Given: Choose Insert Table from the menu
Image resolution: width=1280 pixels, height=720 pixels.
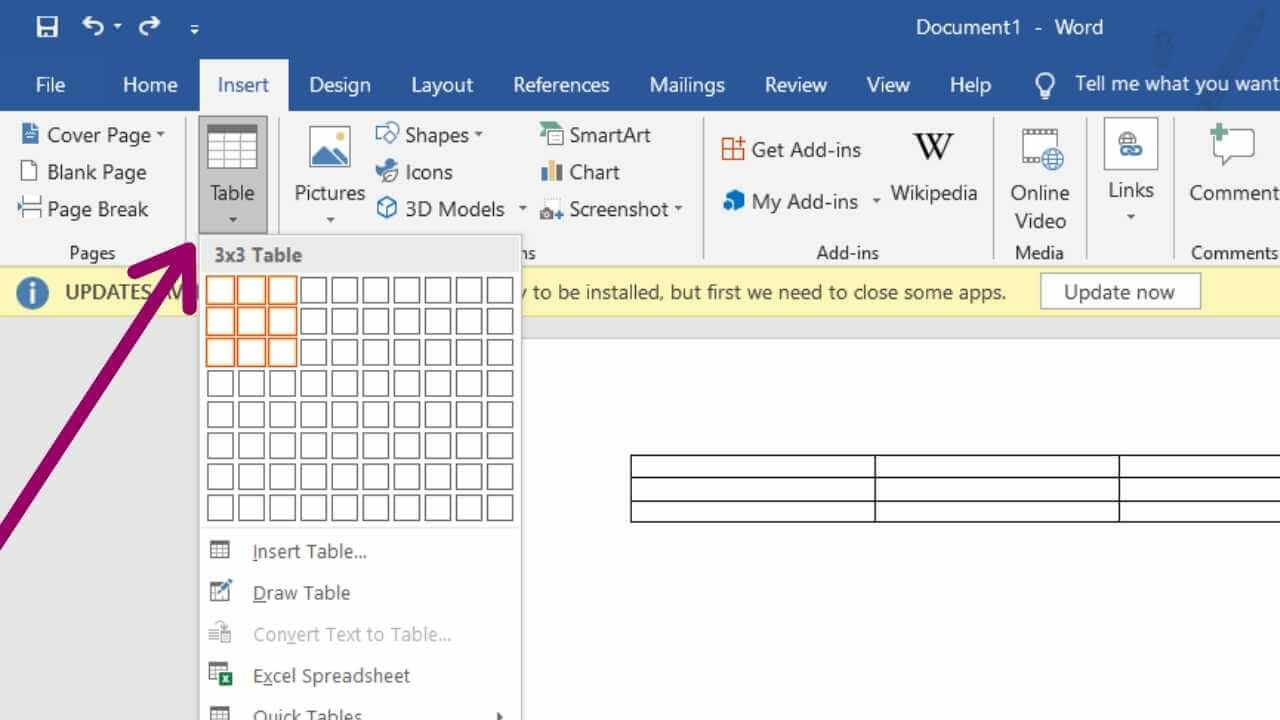Looking at the screenshot, I should click(x=307, y=551).
